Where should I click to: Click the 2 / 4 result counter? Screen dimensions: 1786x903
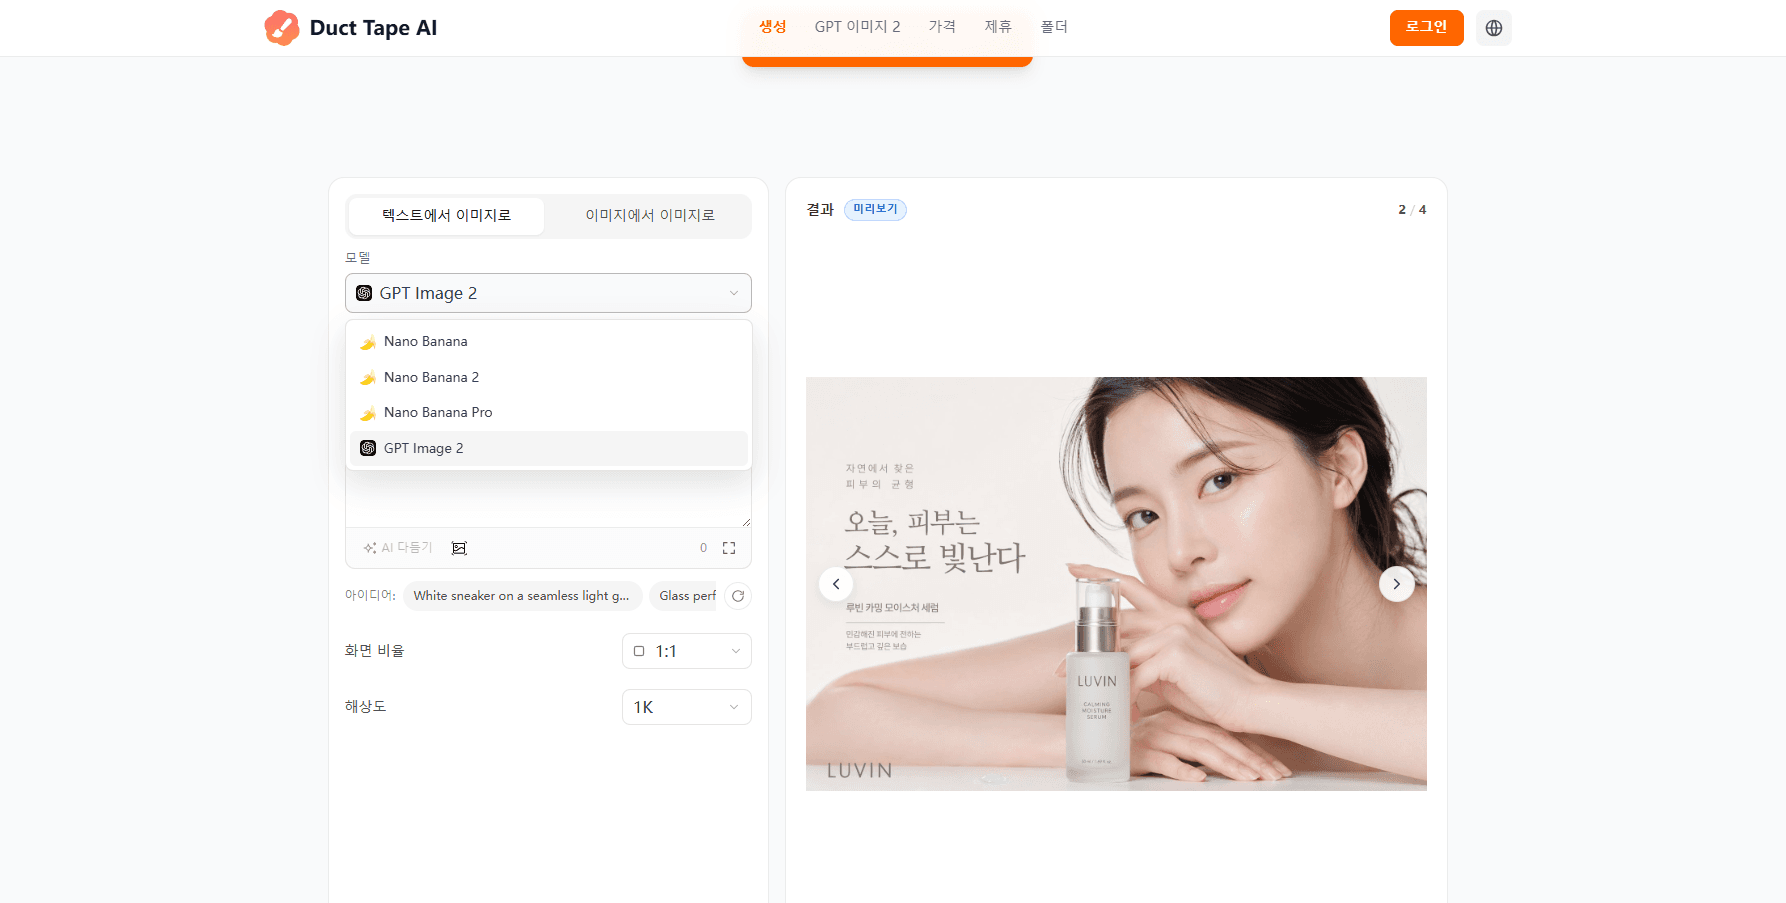pos(1412,210)
